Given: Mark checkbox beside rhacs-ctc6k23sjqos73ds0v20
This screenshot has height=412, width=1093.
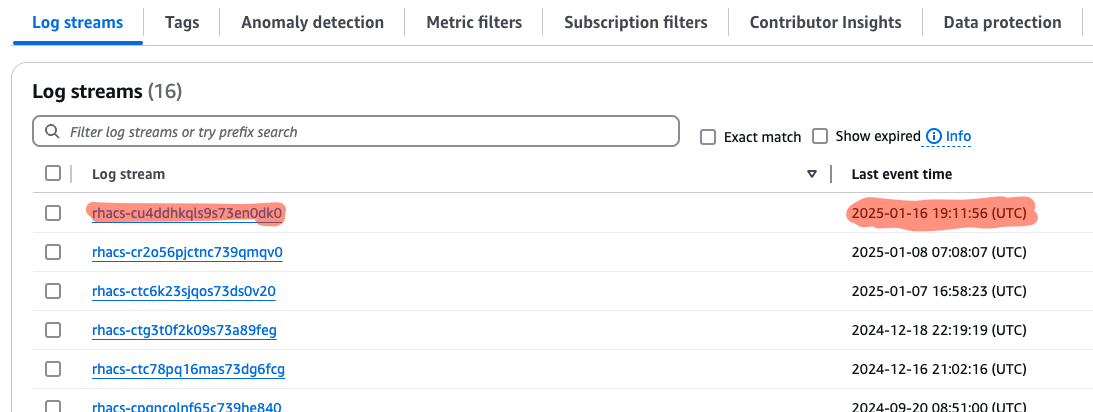Looking at the screenshot, I should point(53,291).
